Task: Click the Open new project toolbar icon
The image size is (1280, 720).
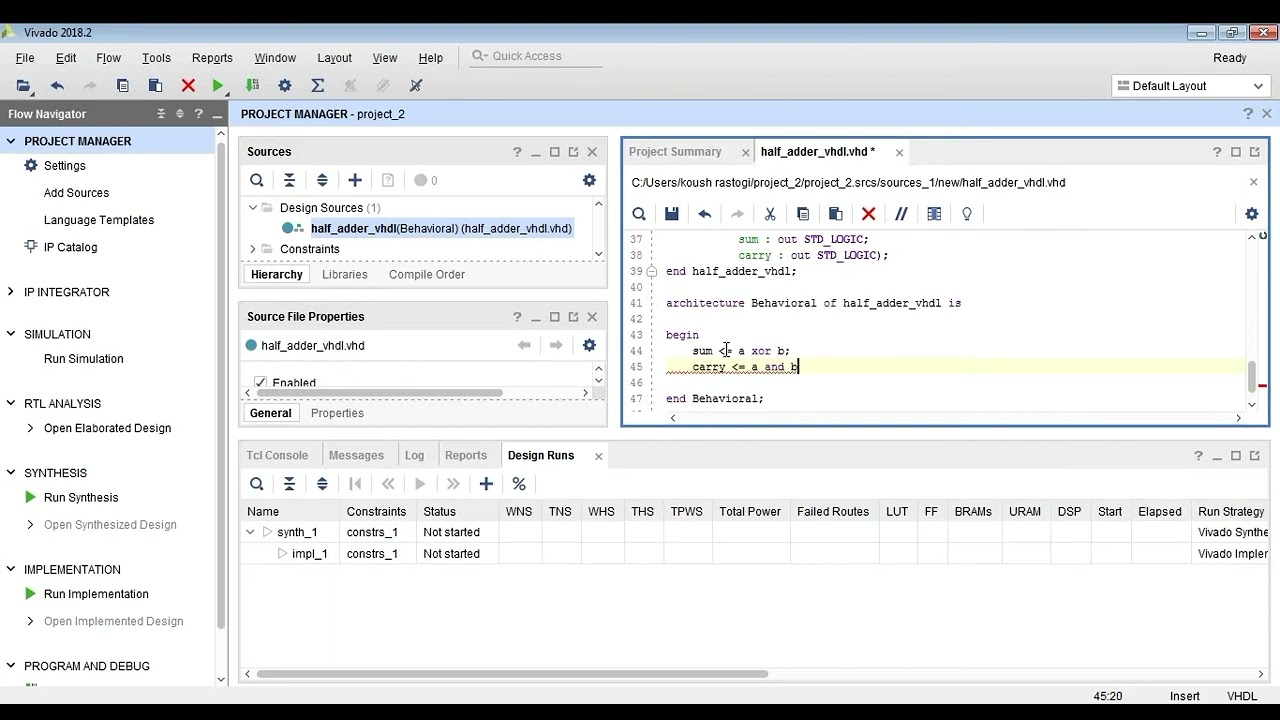Action: 24,86
